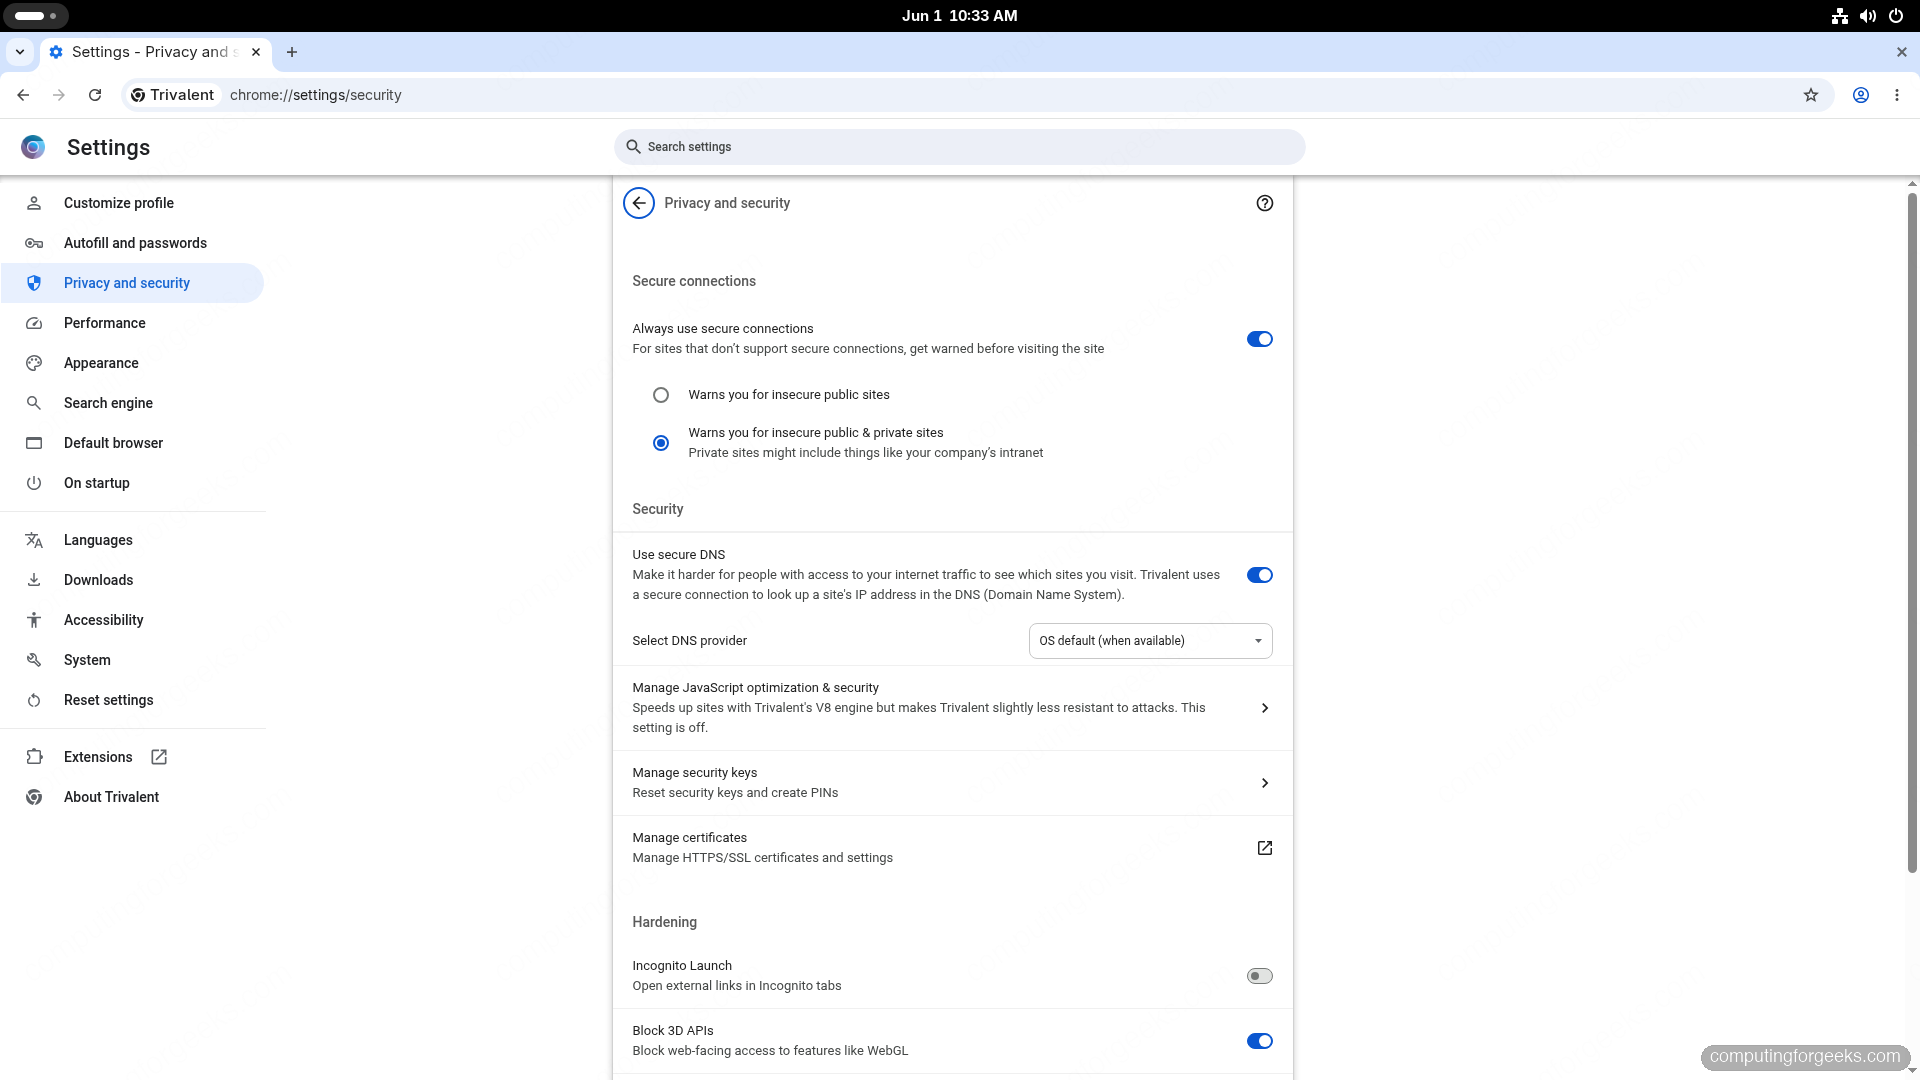Enable the Incognito Launch toggle
This screenshot has height=1080, width=1920.
(x=1260, y=976)
